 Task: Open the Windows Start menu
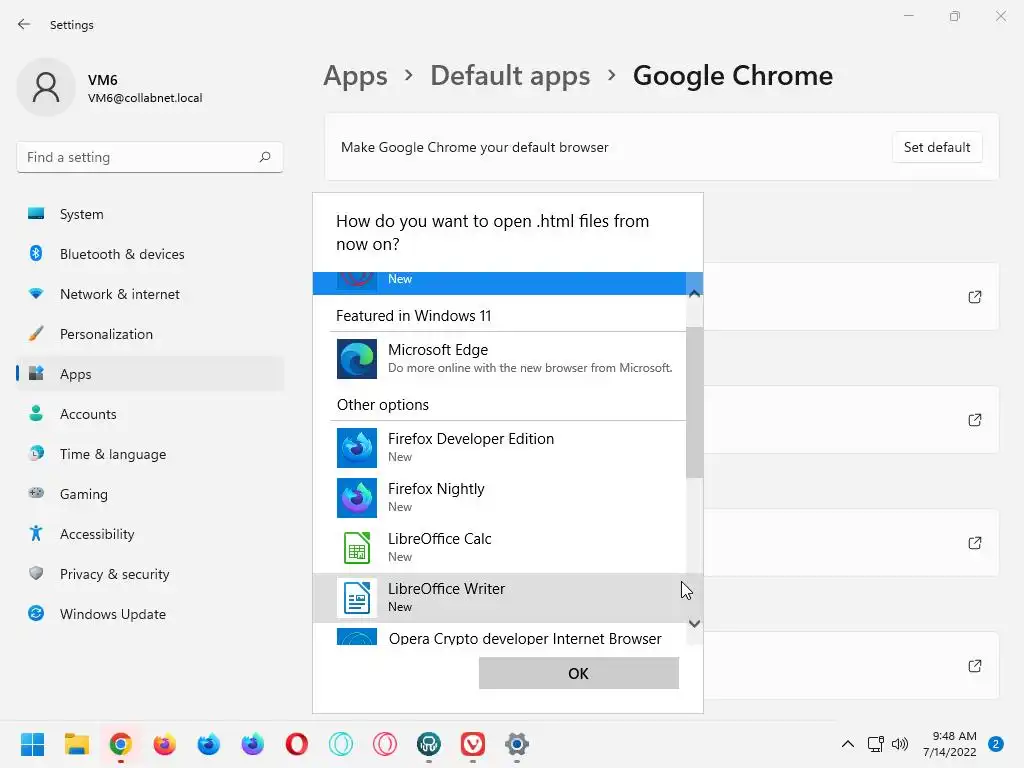tap(33, 744)
